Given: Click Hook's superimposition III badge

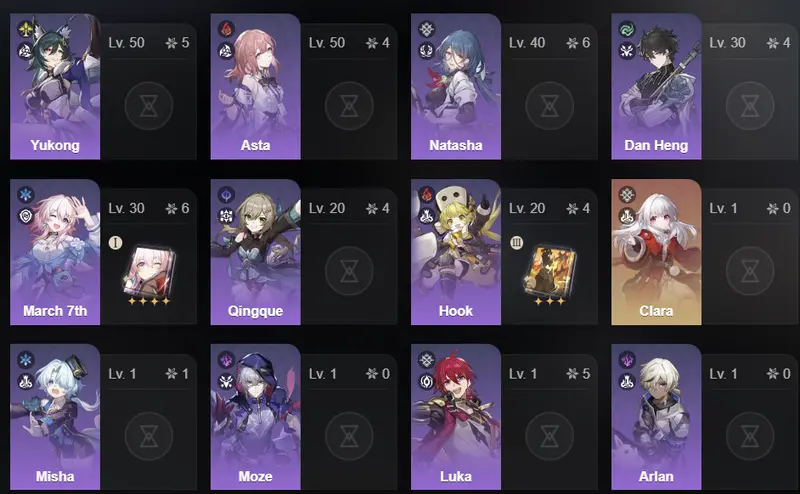Looking at the screenshot, I should pos(516,243).
